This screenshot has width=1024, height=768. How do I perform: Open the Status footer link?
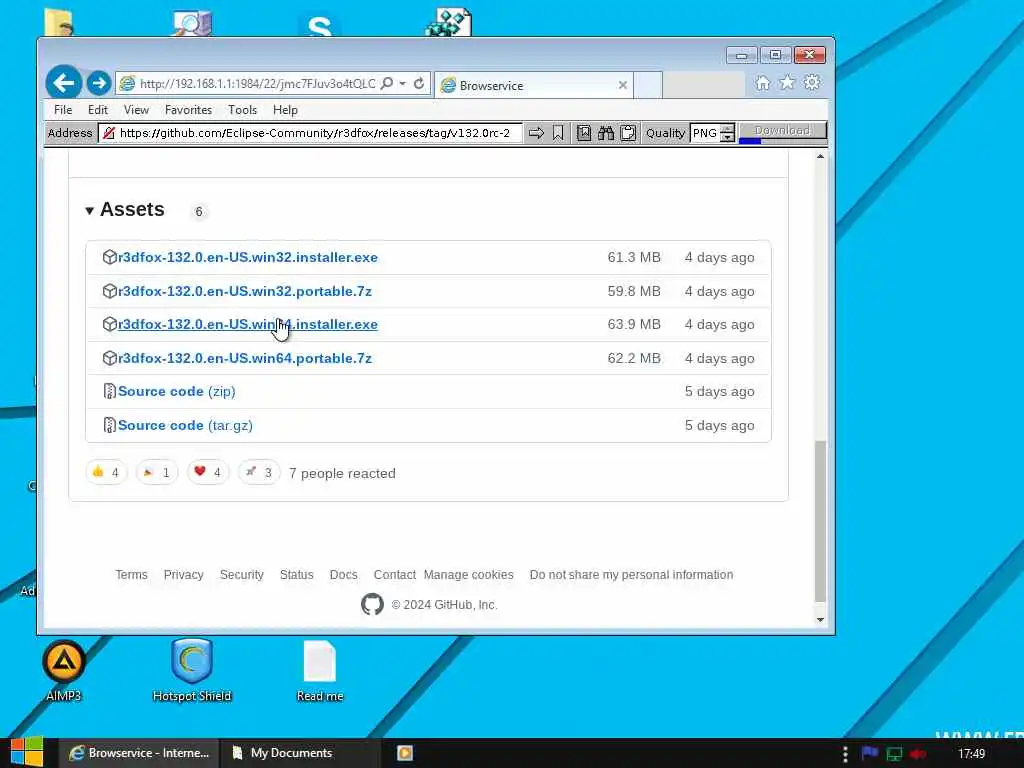(x=296, y=575)
